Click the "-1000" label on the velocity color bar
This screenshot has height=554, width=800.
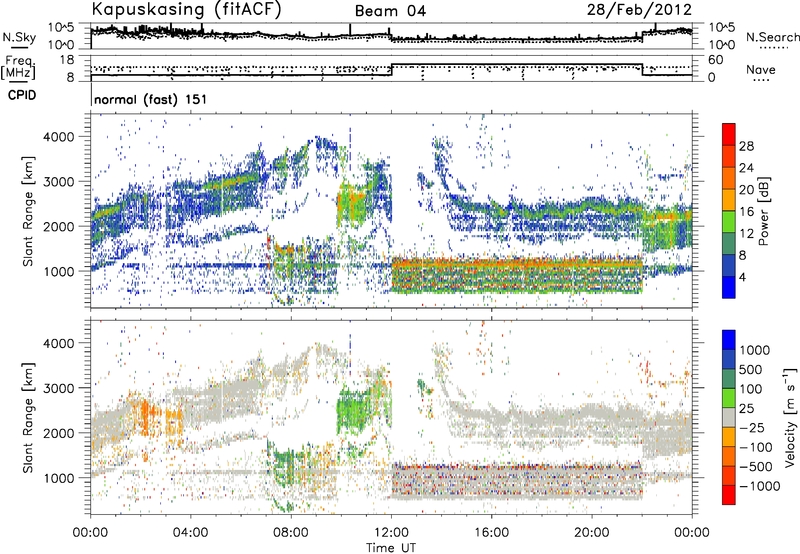(x=760, y=486)
